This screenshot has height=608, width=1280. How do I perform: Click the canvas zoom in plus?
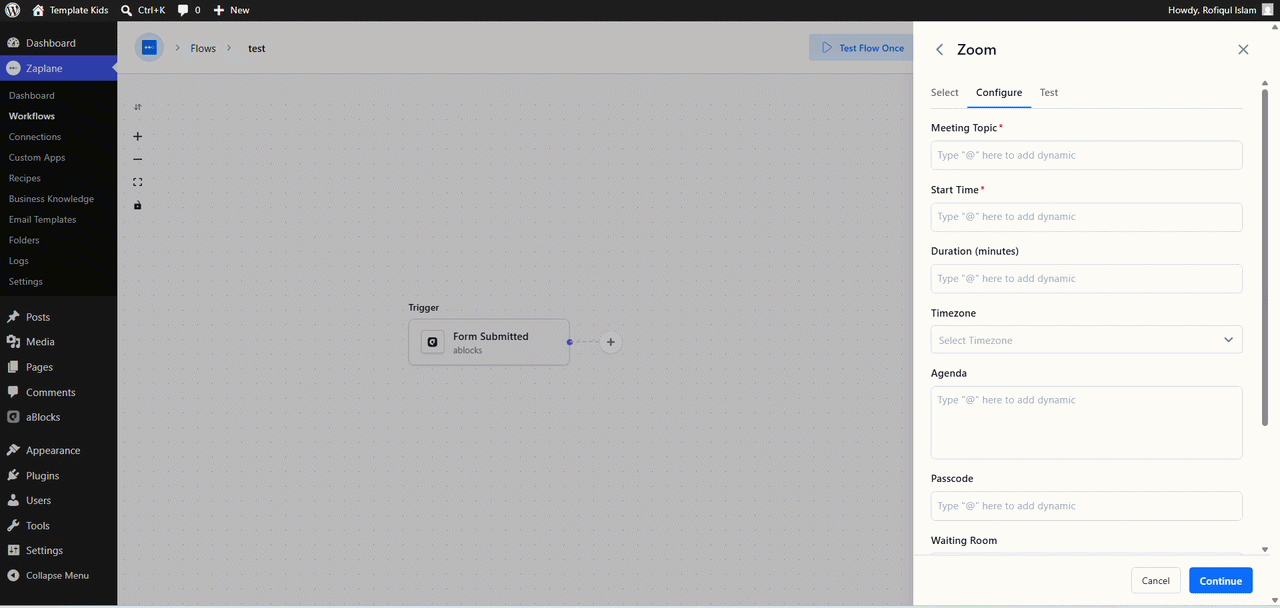138,137
